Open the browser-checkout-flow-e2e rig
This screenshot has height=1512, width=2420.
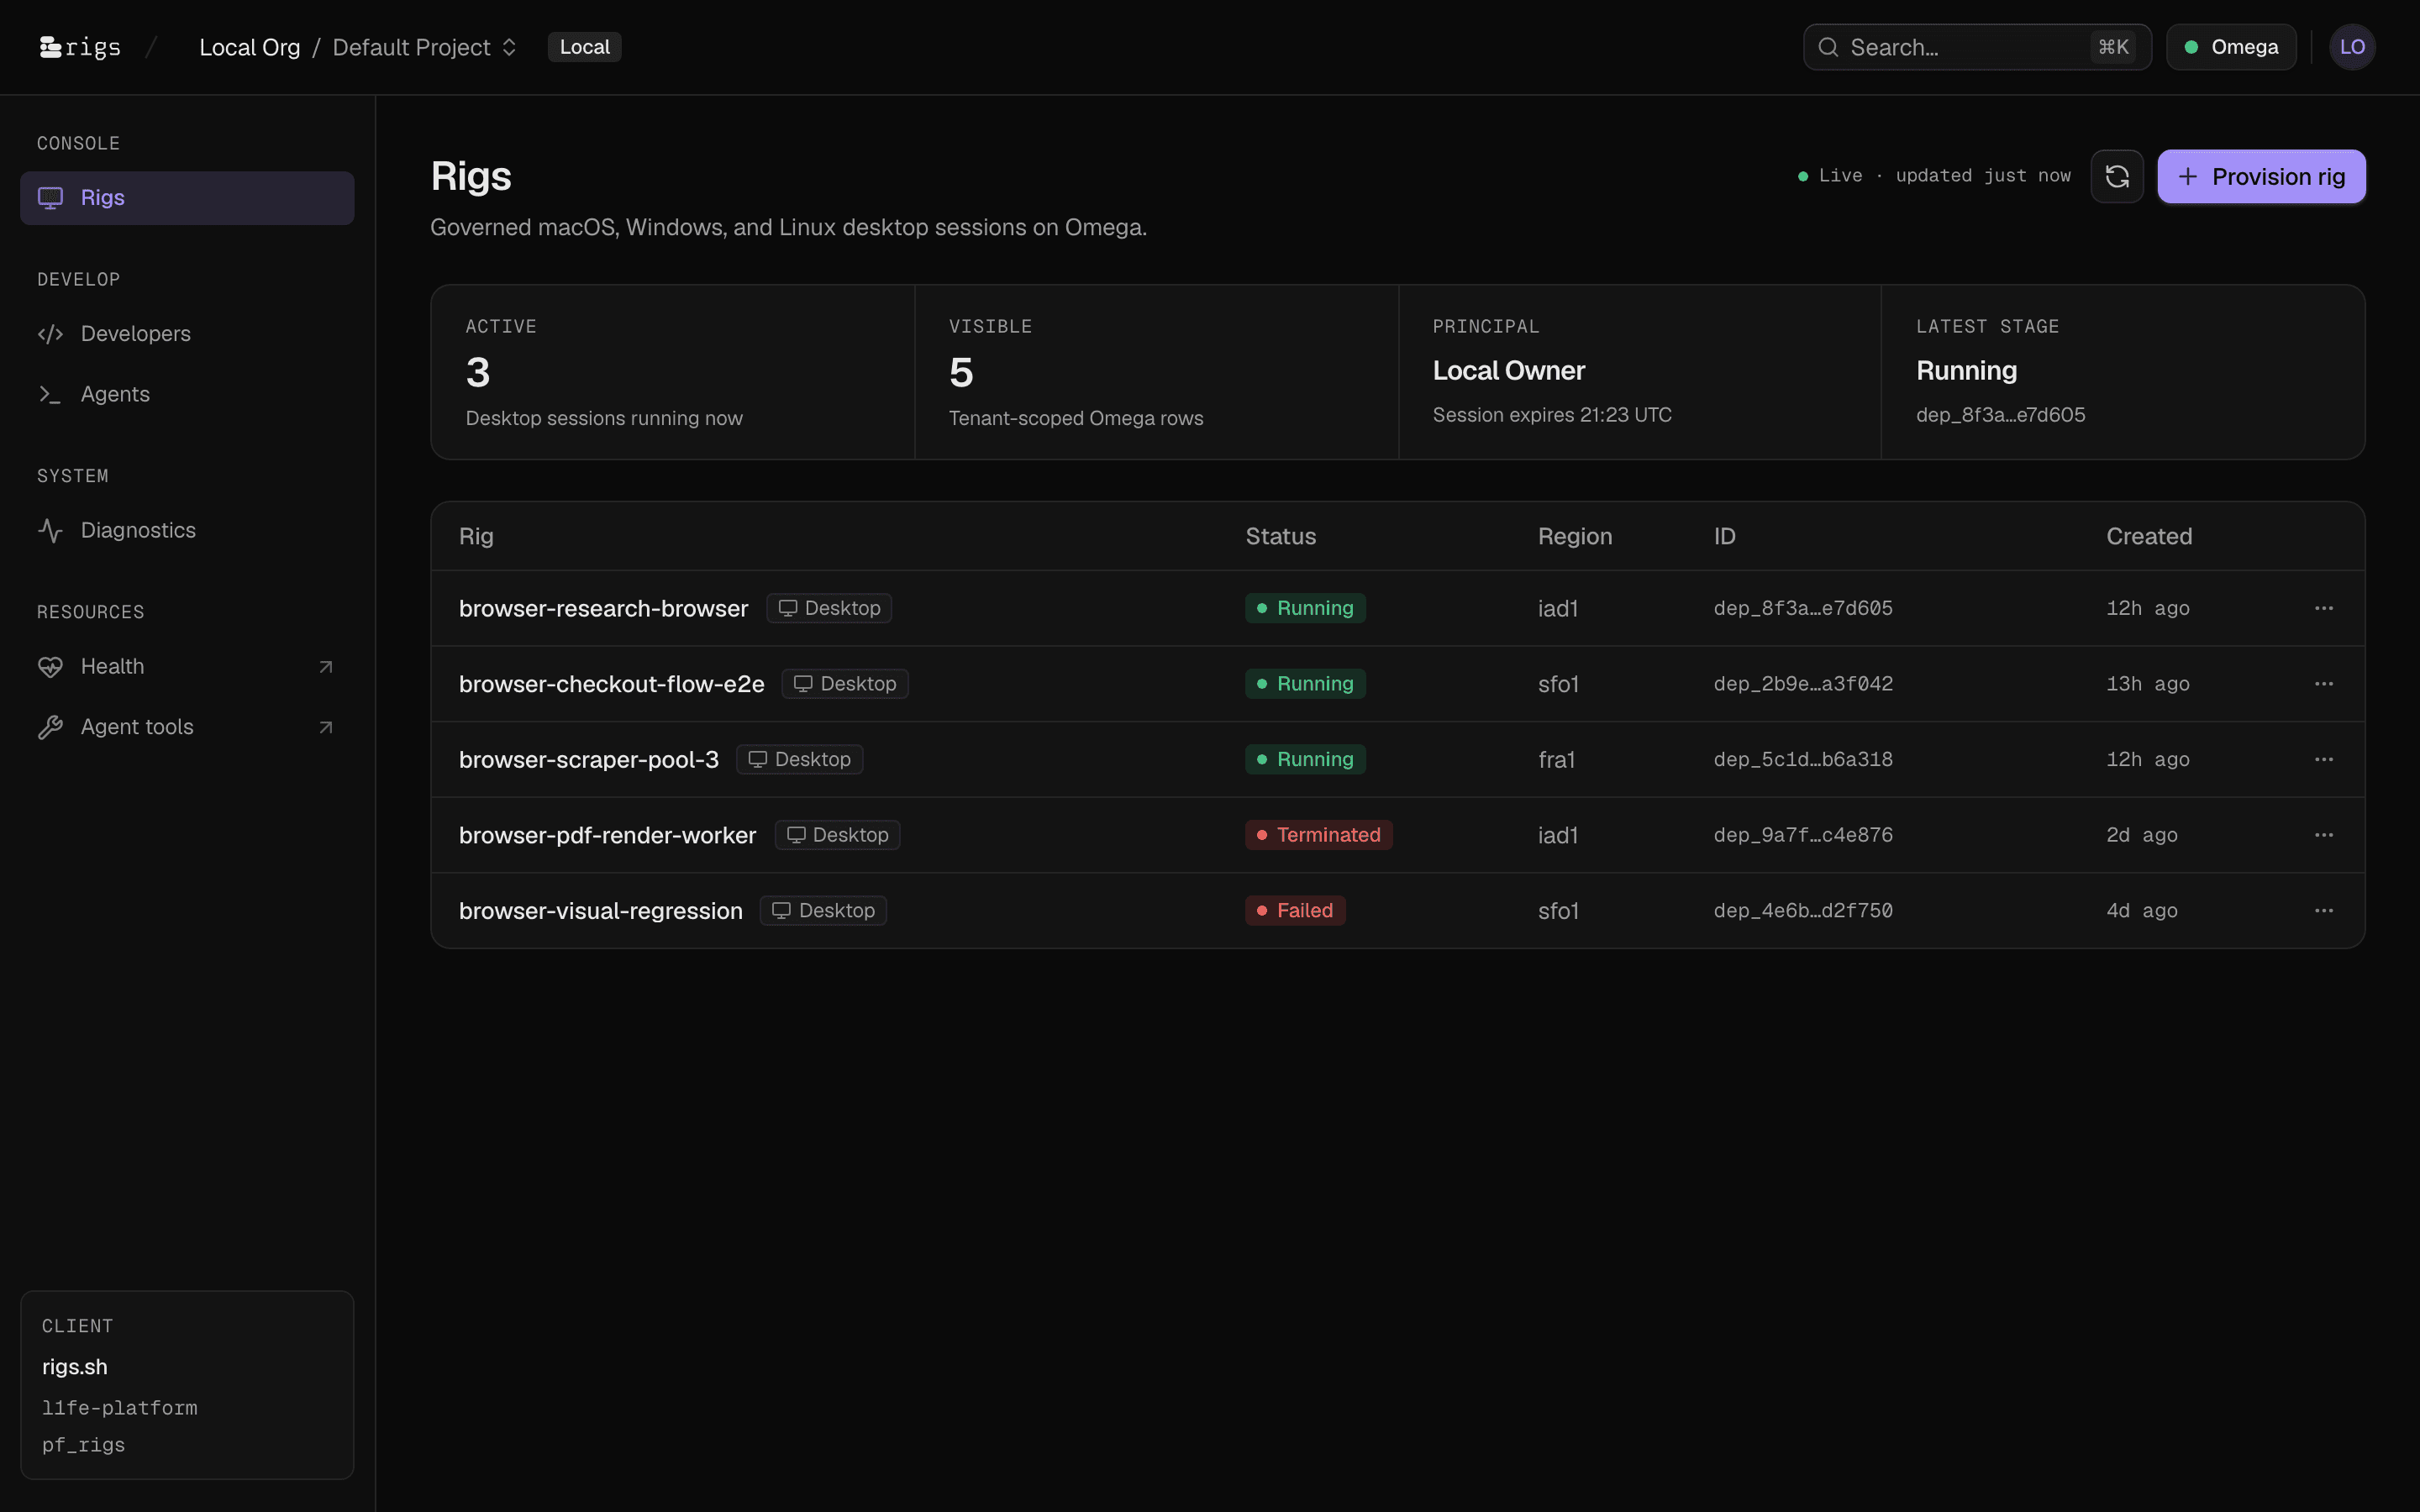[x=611, y=684]
